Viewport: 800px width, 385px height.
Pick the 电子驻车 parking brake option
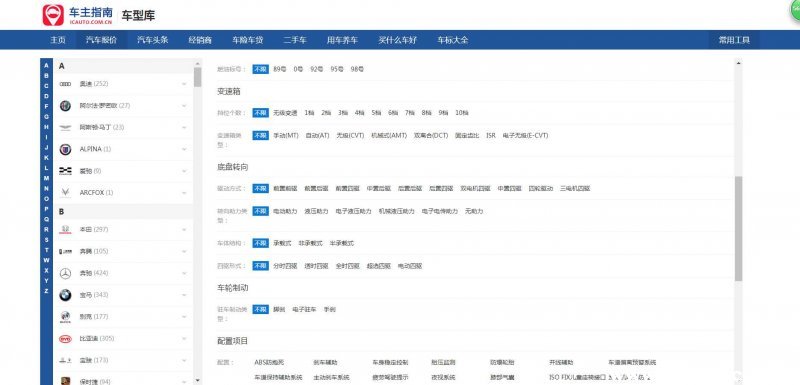pyautogui.click(x=304, y=309)
